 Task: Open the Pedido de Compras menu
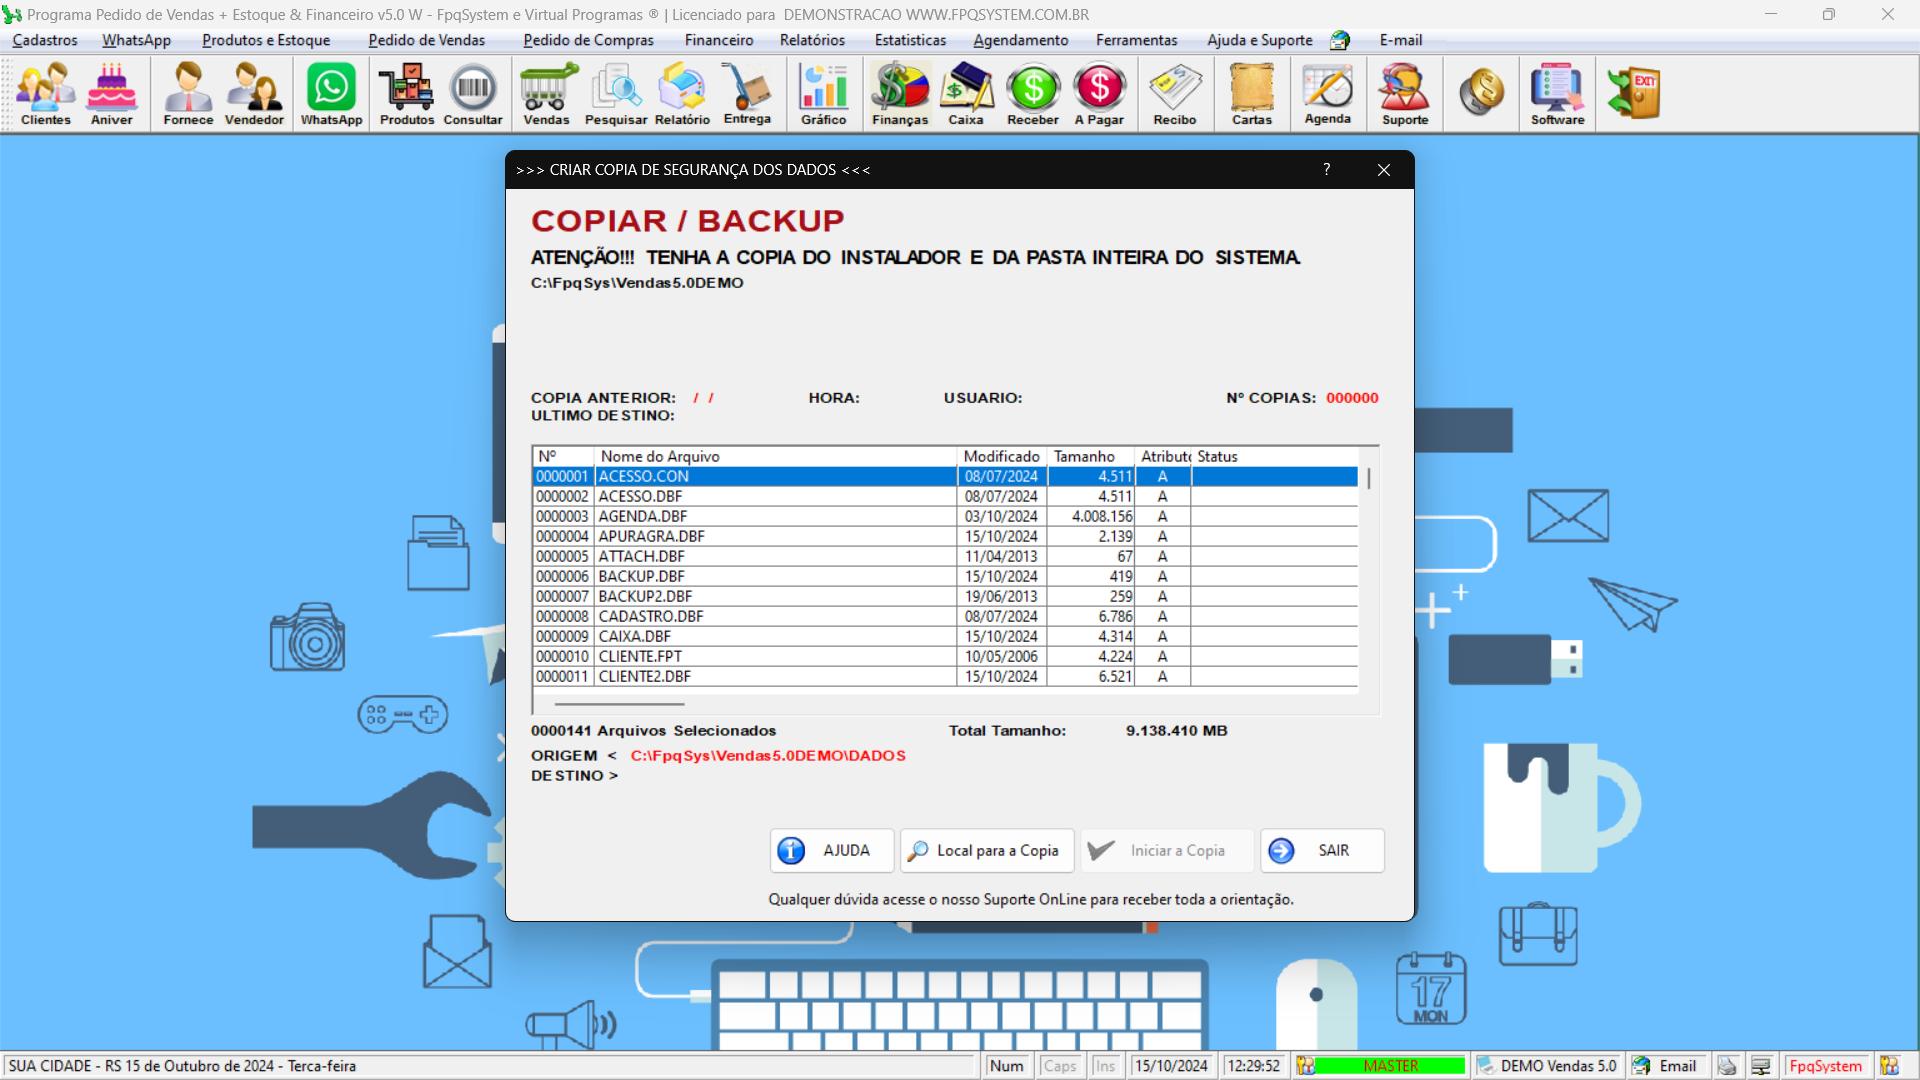click(x=588, y=40)
